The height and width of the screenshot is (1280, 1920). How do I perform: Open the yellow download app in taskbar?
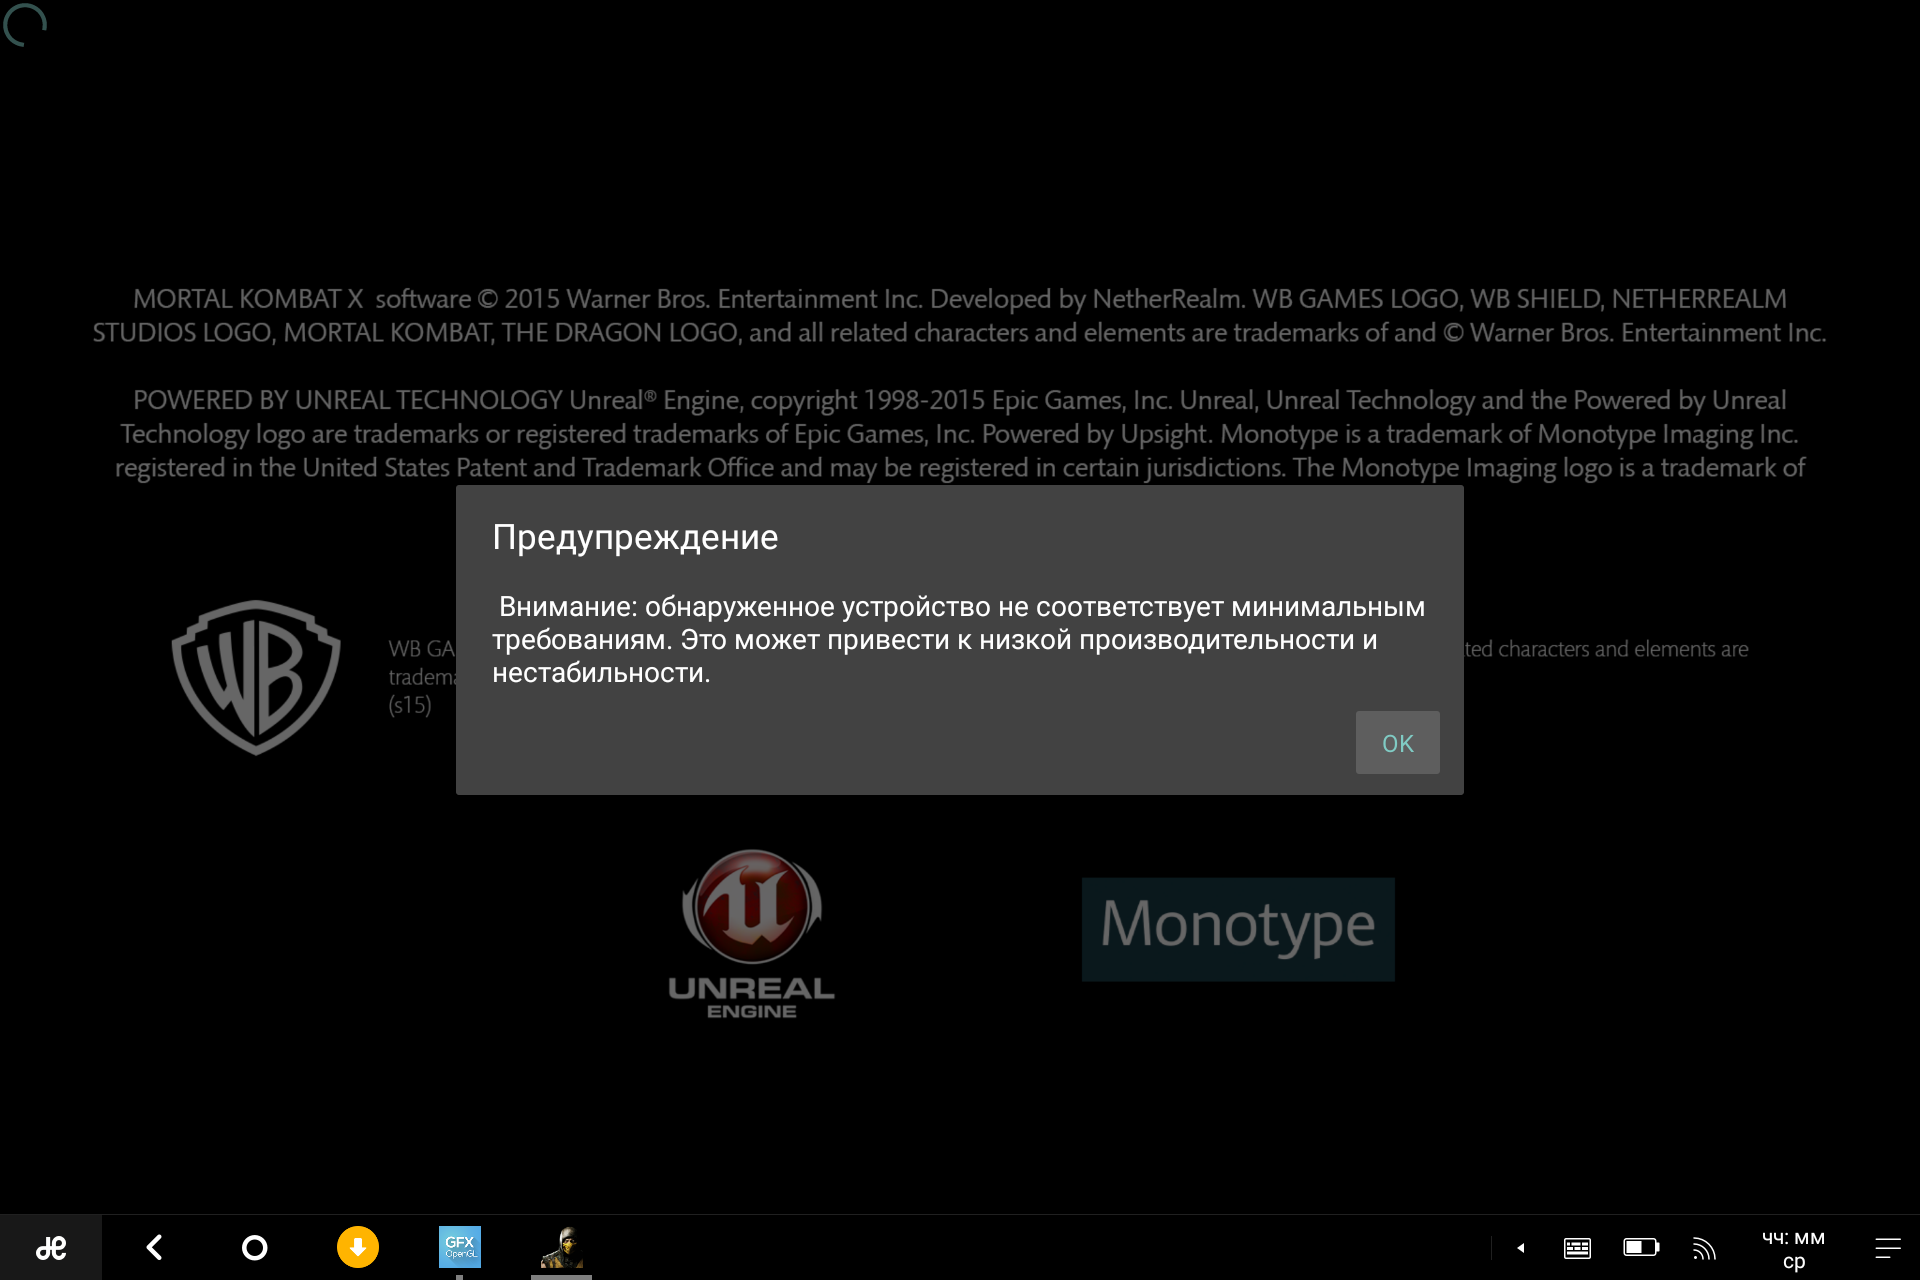(358, 1247)
